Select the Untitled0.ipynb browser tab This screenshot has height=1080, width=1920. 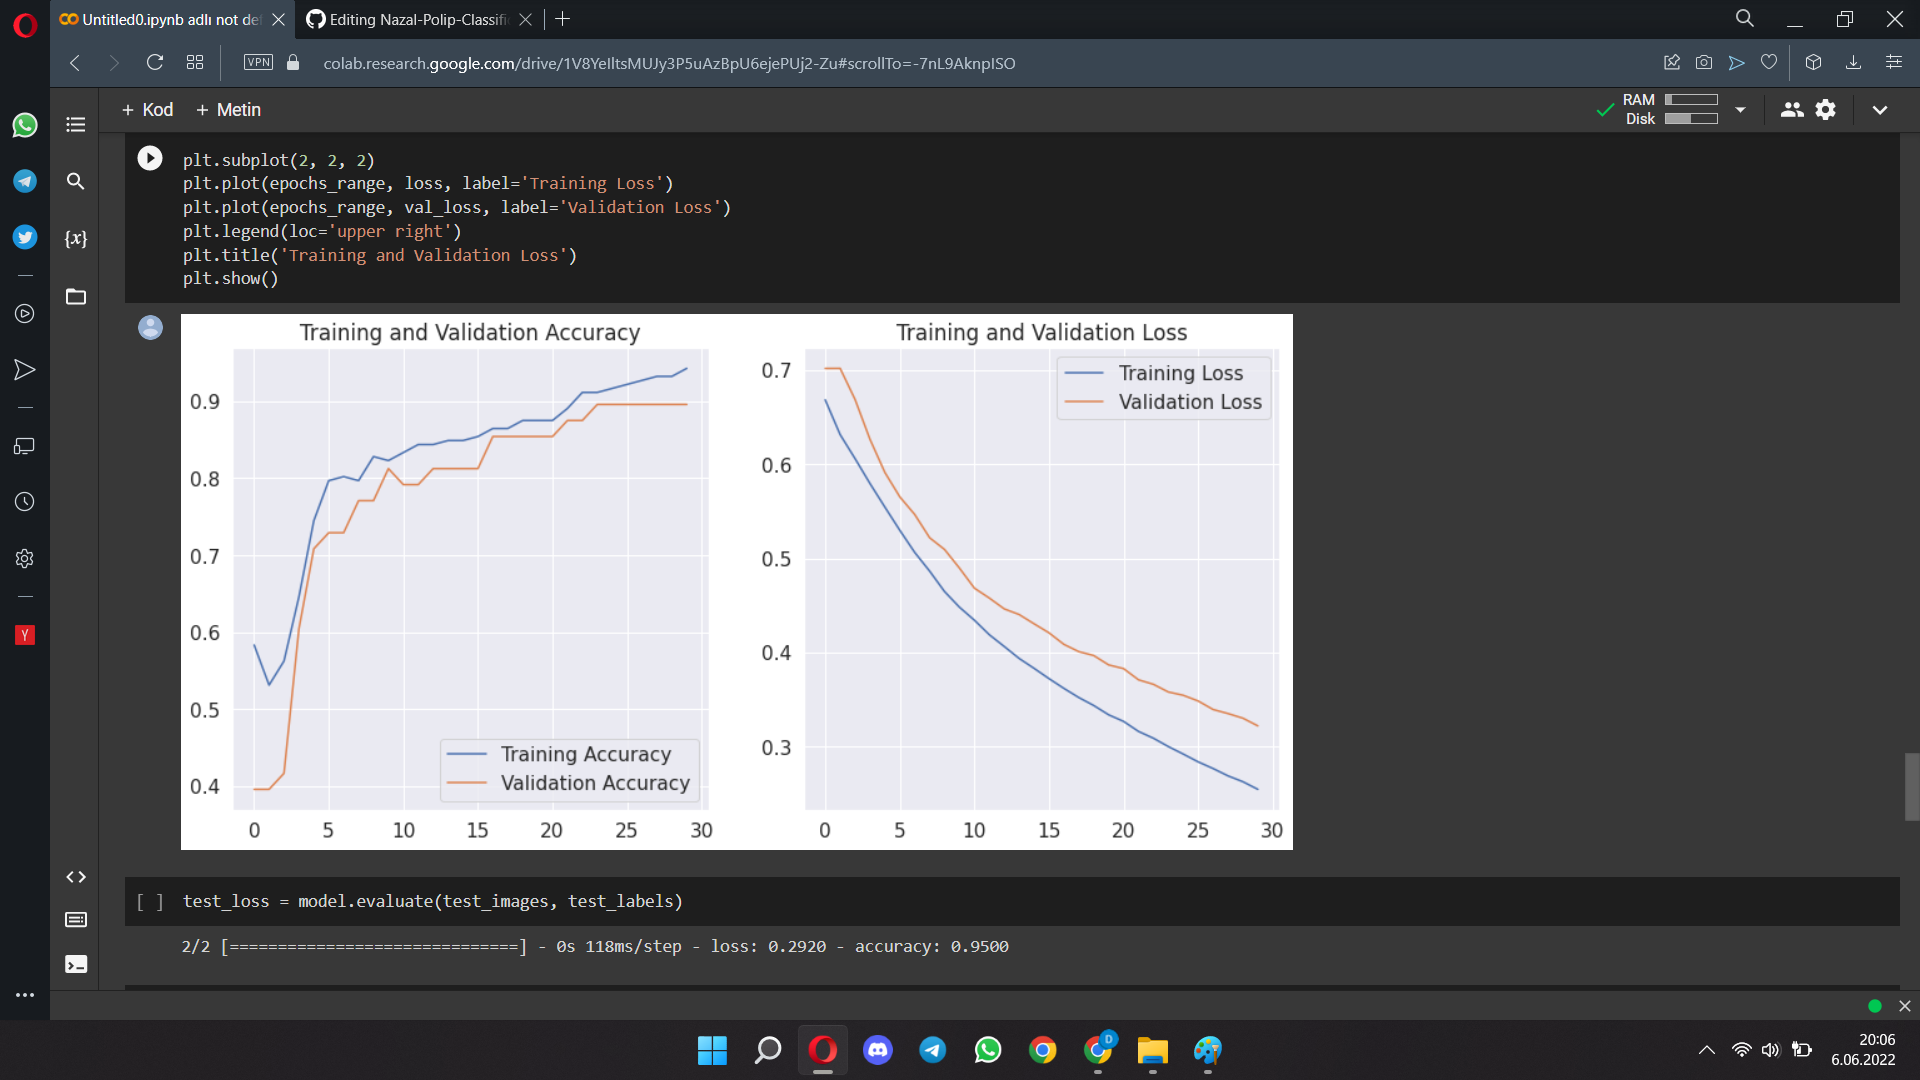[x=165, y=19]
